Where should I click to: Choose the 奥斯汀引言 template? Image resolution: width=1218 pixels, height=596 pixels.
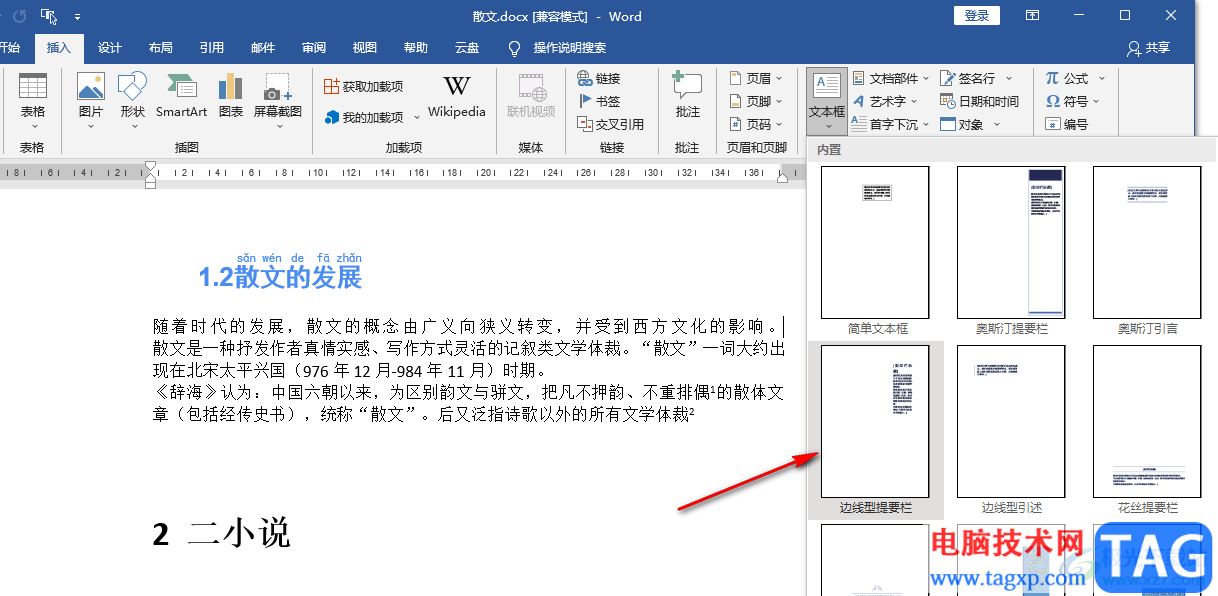click(x=1147, y=251)
